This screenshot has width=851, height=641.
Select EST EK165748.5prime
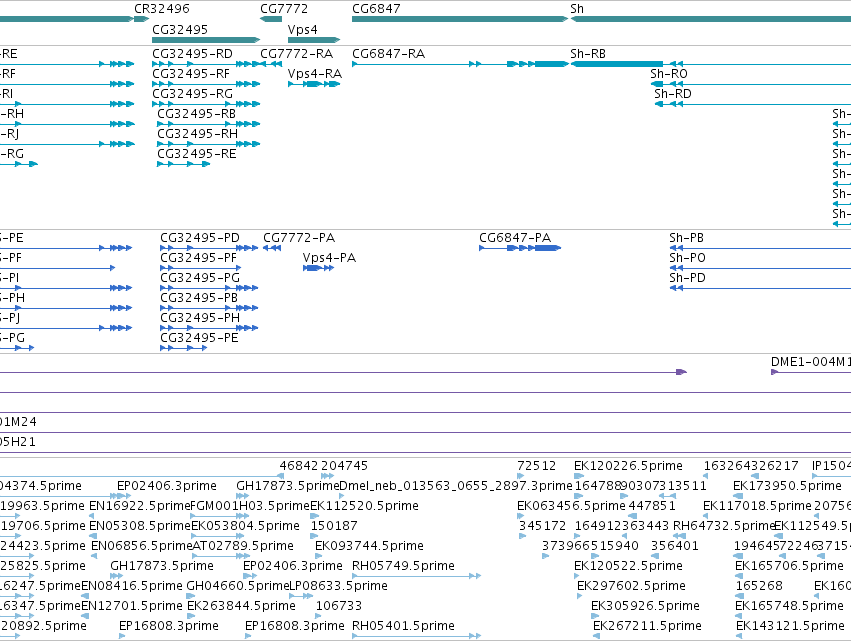pos(790,606)
